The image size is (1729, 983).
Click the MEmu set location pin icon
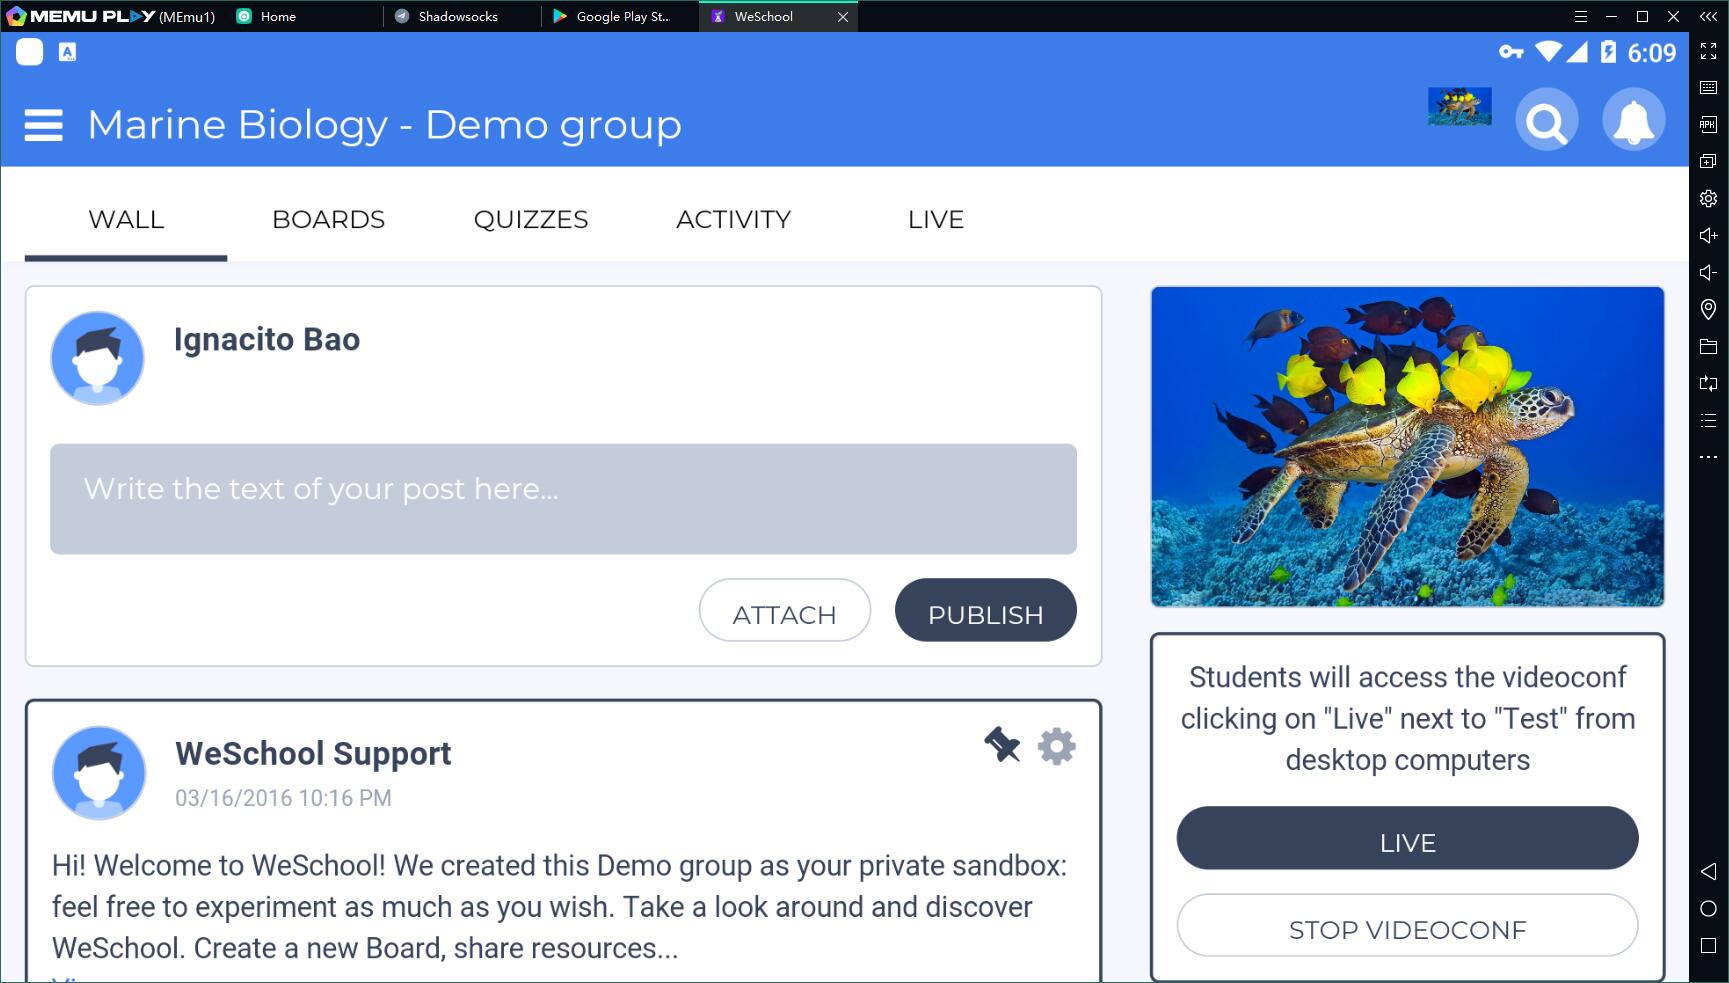pos(1708,309)
